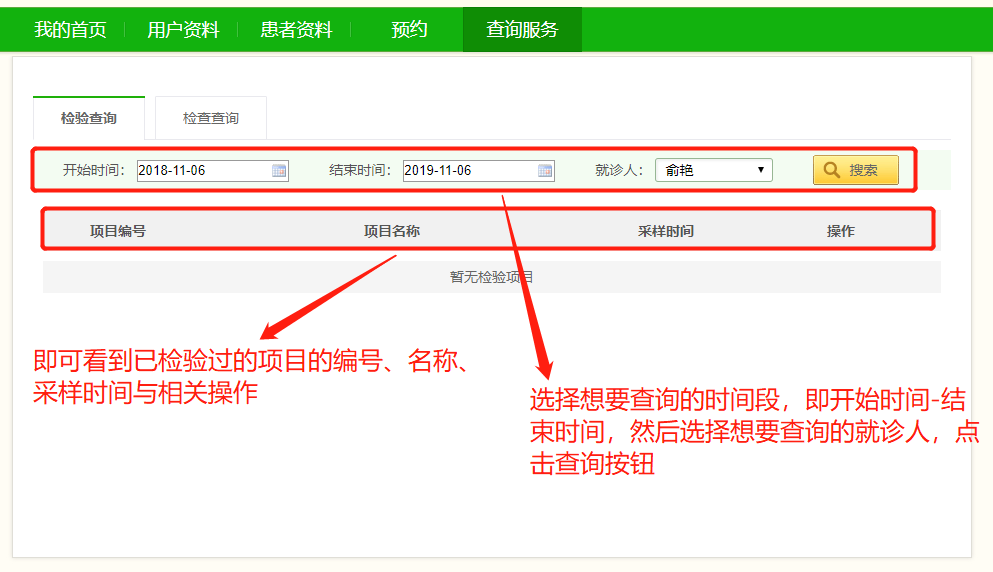Viewport: 993px width, 572px height.
Task: Click the 就诊人 label
Action: [x=619, y=170]
